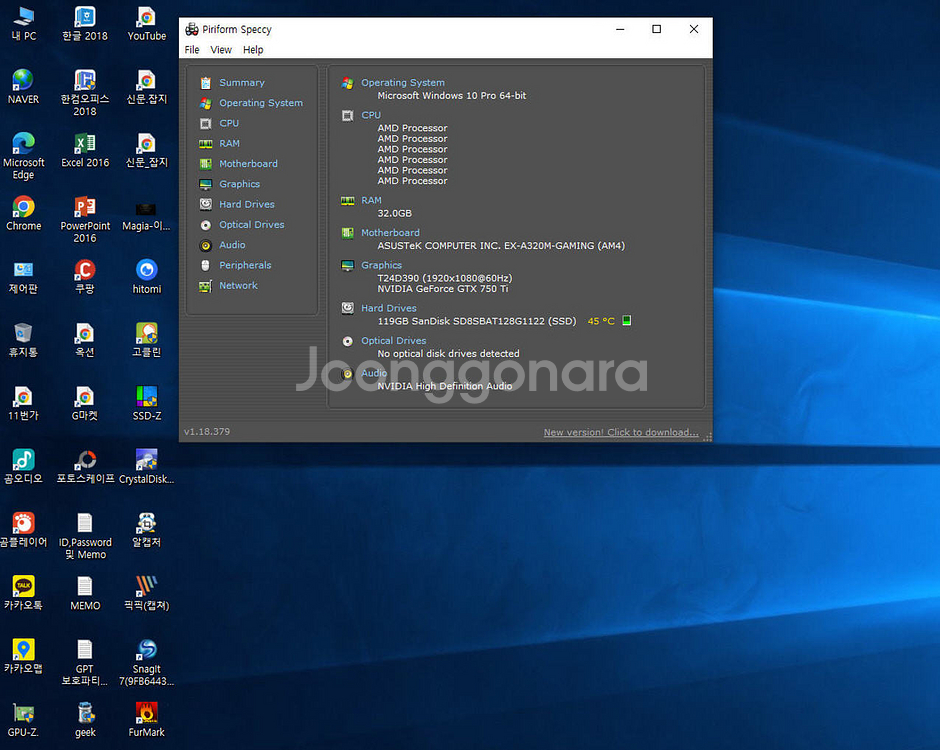Click the Hard Drives heading in summary pane
940x750 pixels.
pyautogui.click(x=388, y=308)
